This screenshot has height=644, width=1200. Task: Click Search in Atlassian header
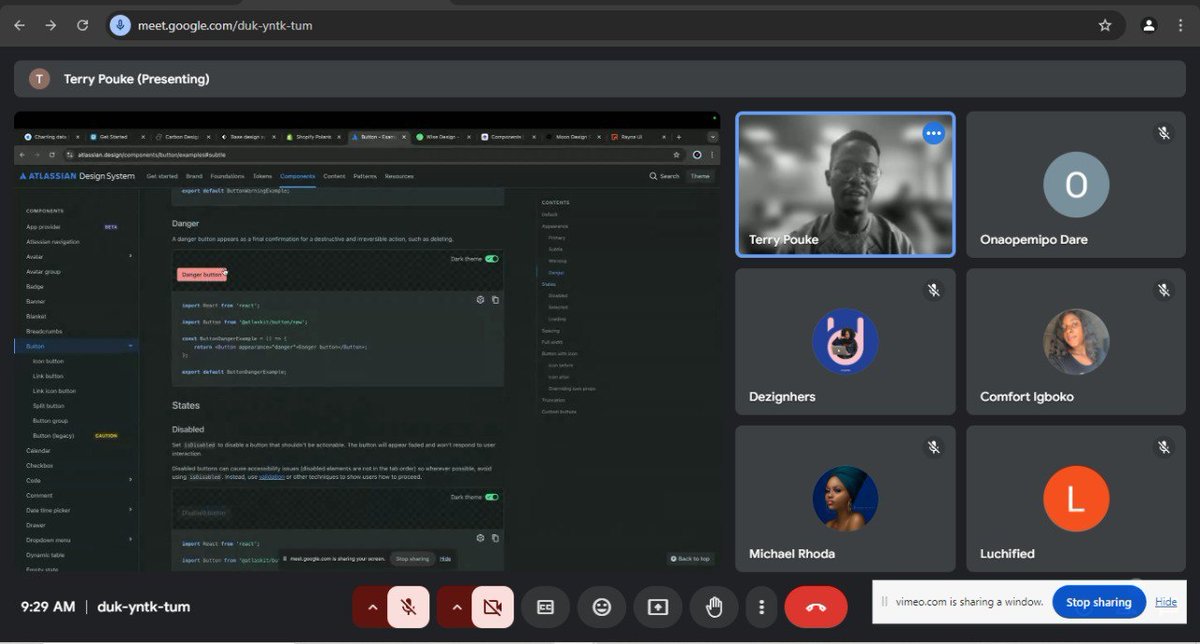coord(664,176)
